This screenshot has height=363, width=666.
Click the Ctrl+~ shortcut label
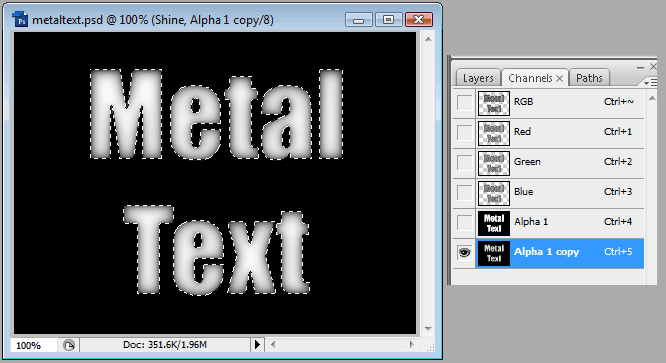pos(619,102)
